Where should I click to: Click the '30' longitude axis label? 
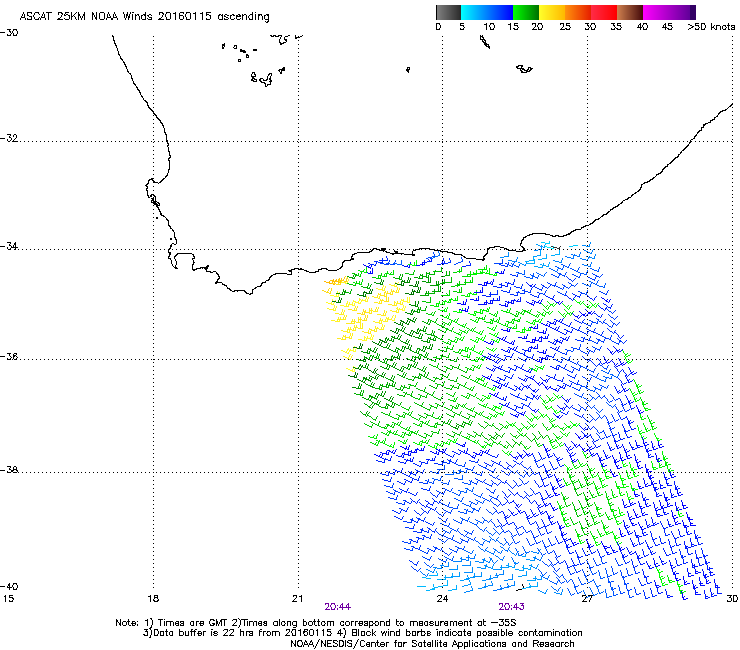tap(732, 599)
